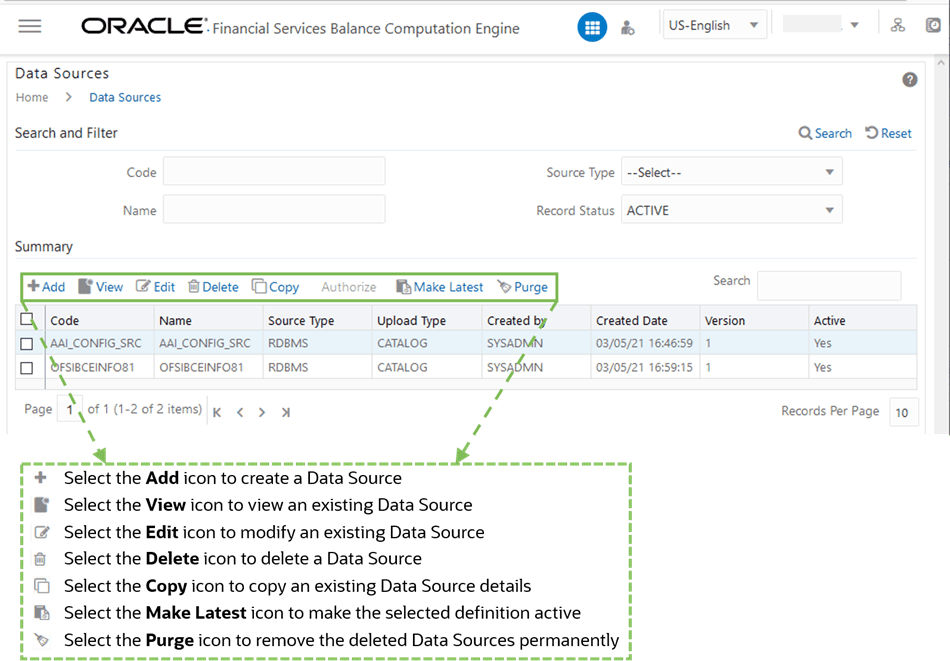
Task: Go to last page of results
Action: [x=285, y=413]
